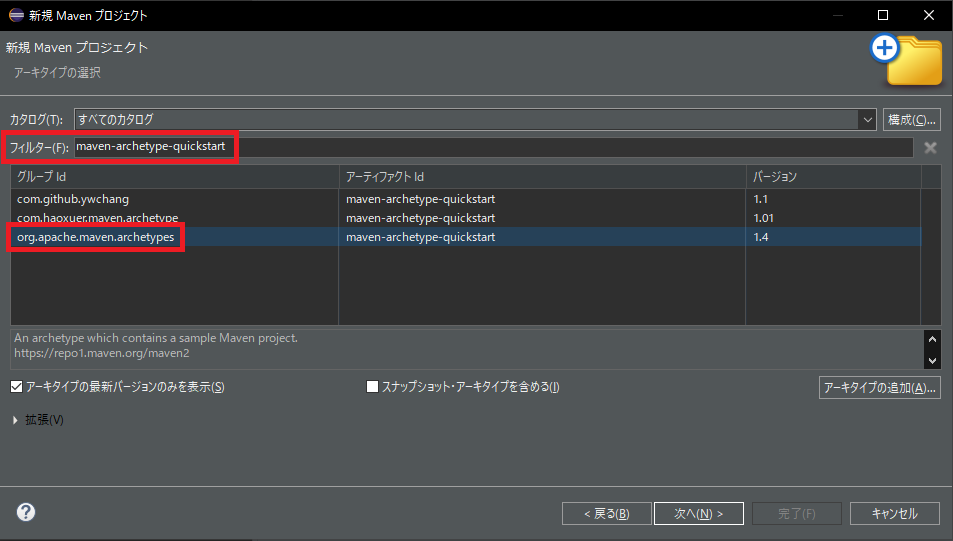Clear the filter with the X icon
This screenshot has height=541, width=953.
tap(930, 148)
